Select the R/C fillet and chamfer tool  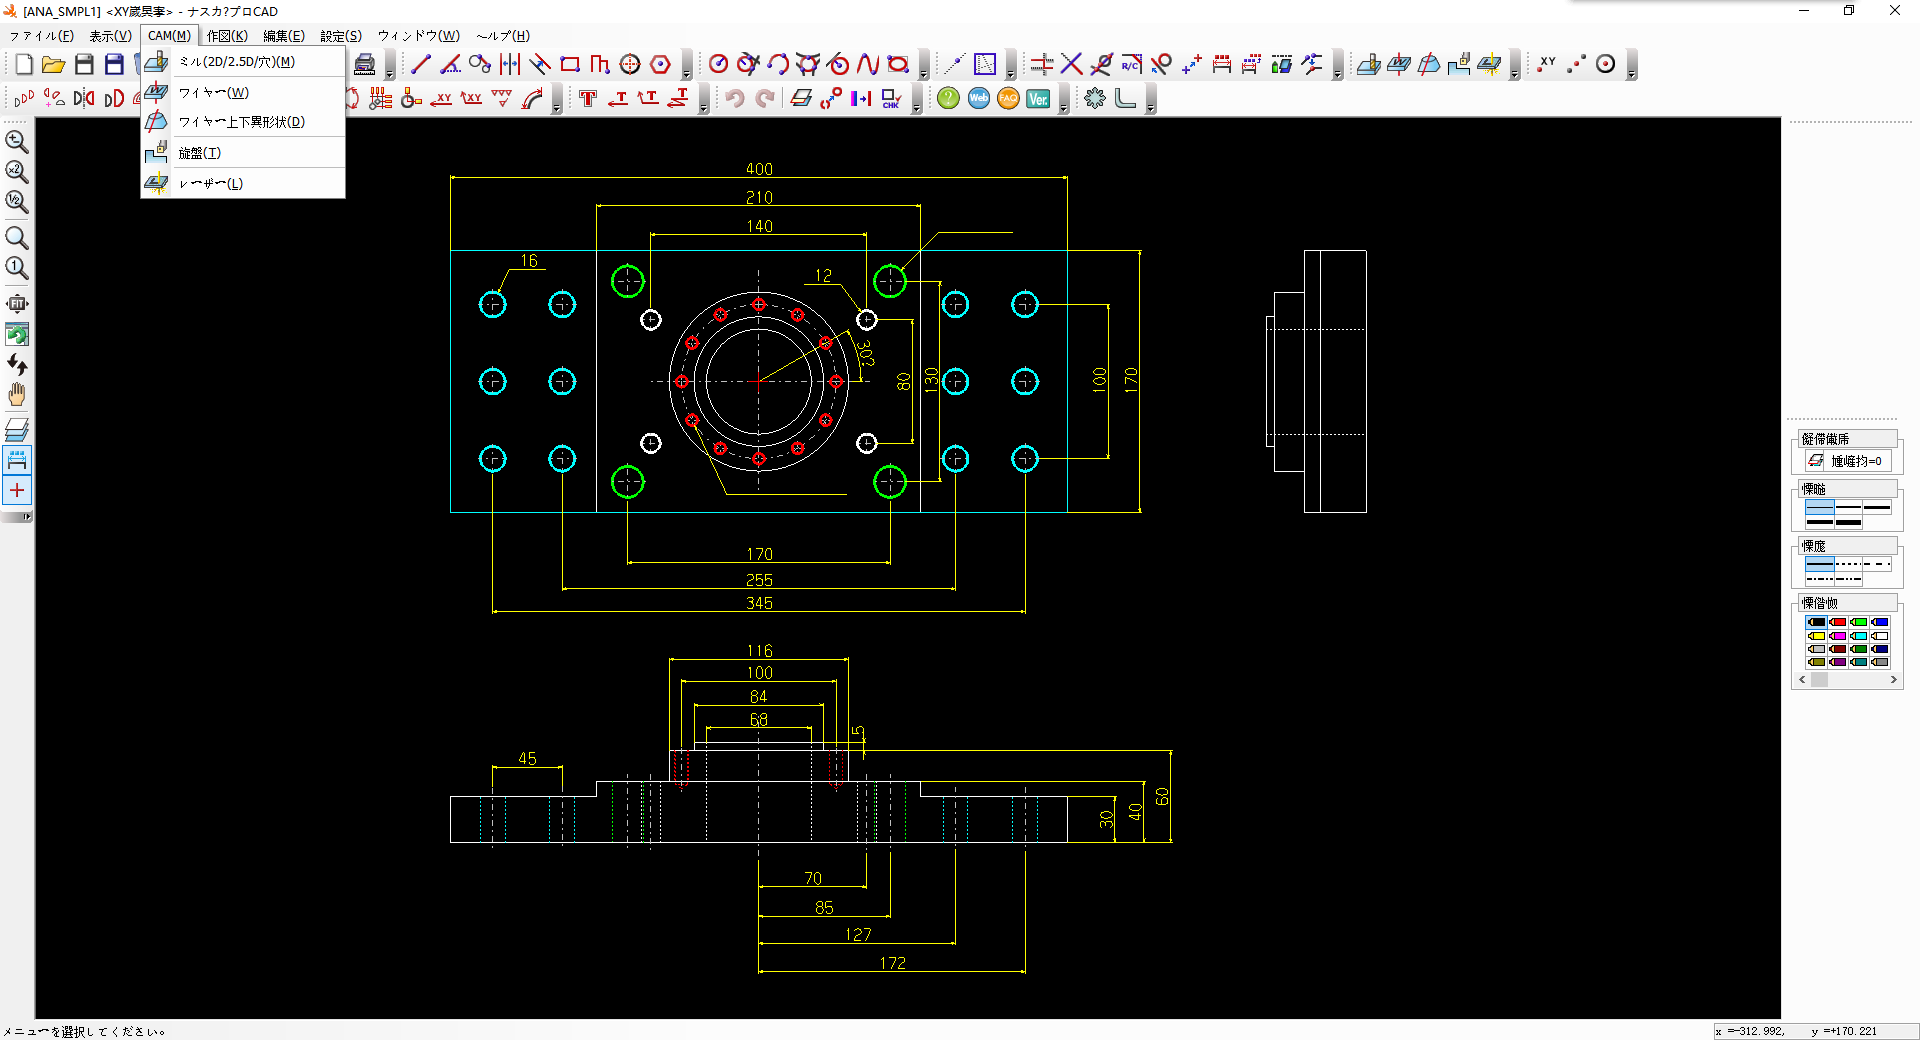pos(1131,65)
